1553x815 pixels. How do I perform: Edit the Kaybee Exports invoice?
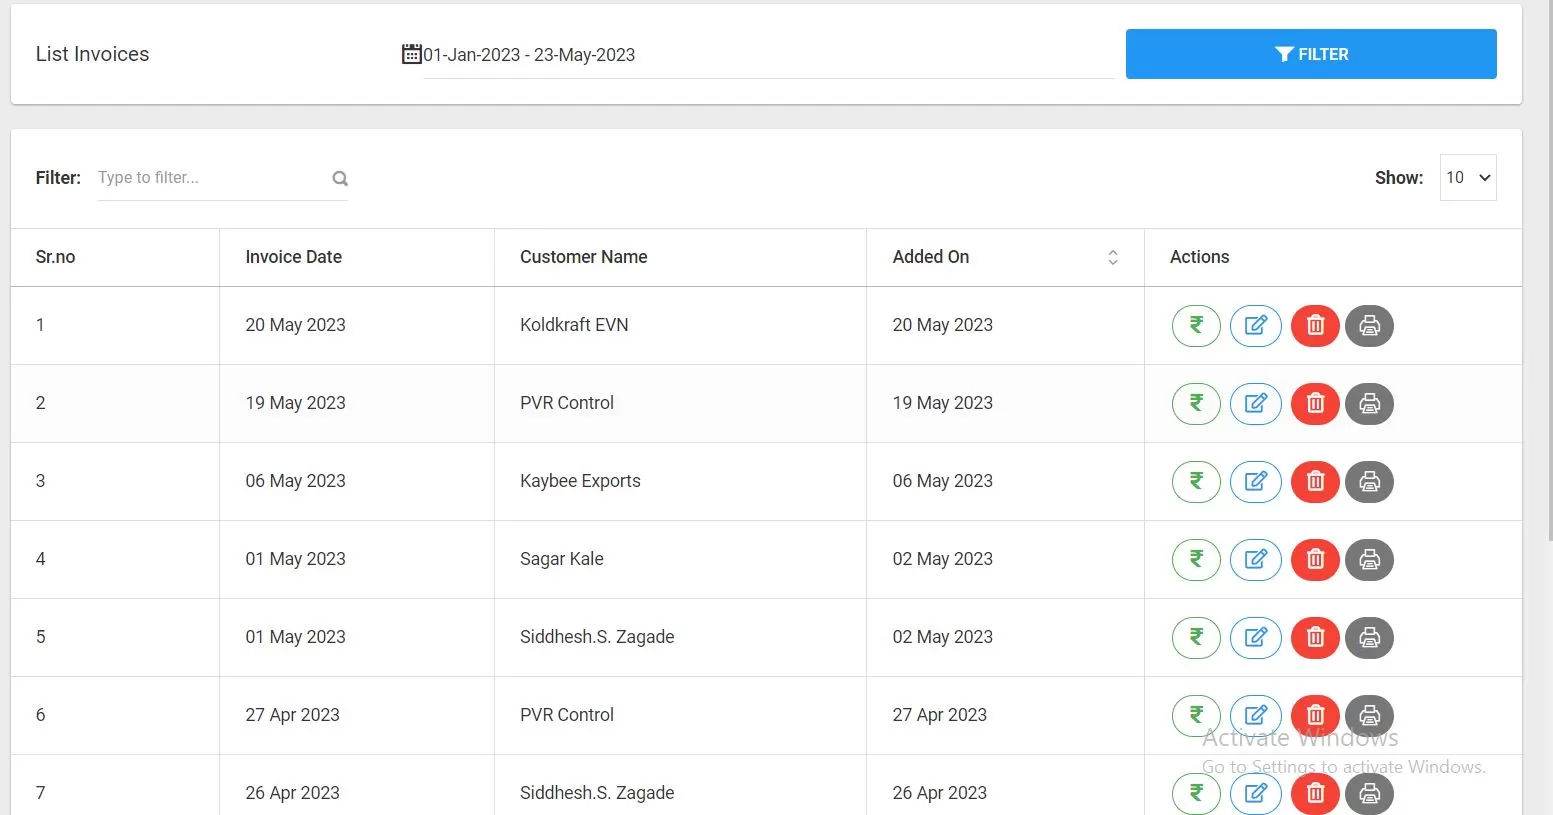1256,482
